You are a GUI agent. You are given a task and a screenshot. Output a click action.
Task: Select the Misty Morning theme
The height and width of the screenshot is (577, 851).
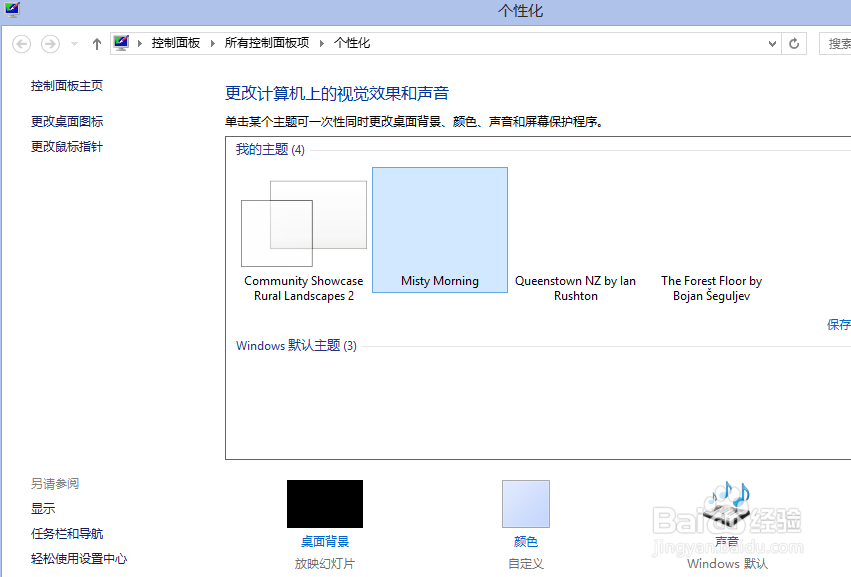pos(440,230)
